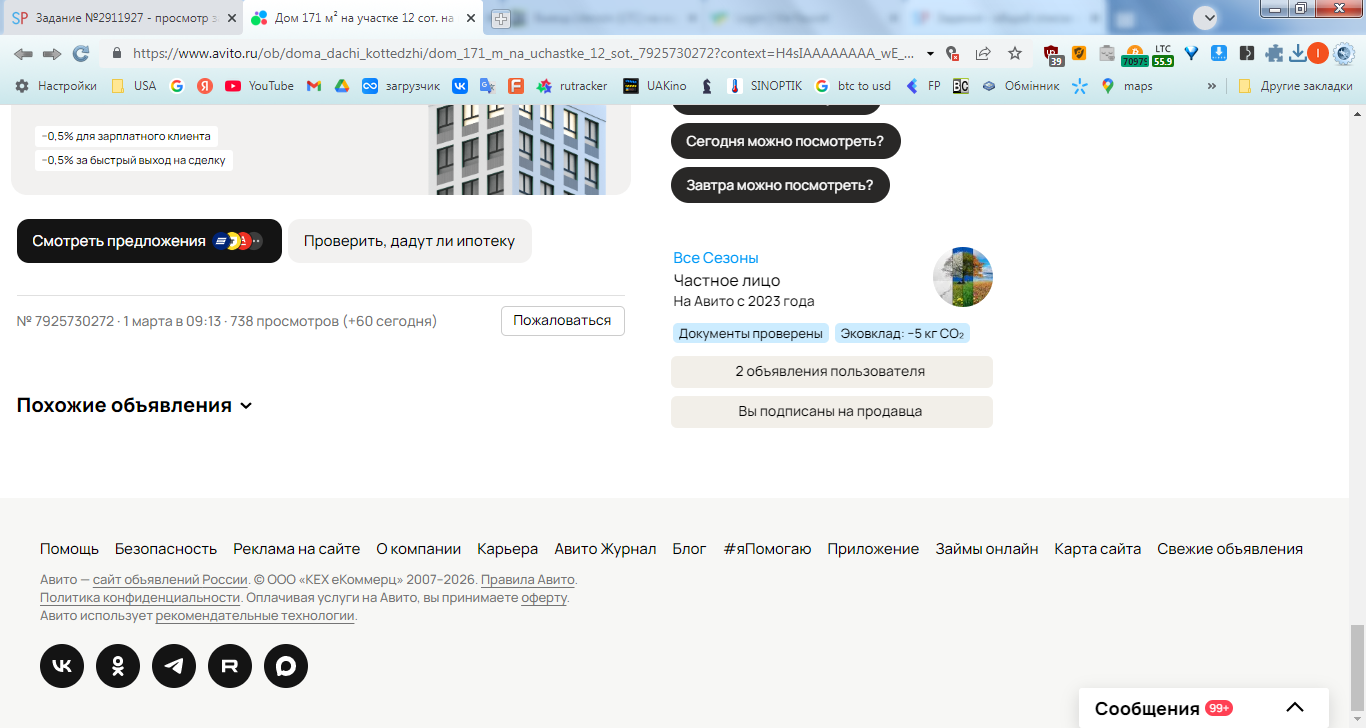Open Google Maps bookmark
Screen dimensions: 1366x728
coord(1127,86)
